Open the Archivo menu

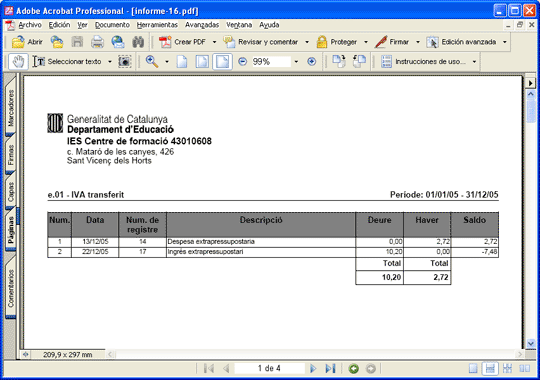click(x=30, y=25)
